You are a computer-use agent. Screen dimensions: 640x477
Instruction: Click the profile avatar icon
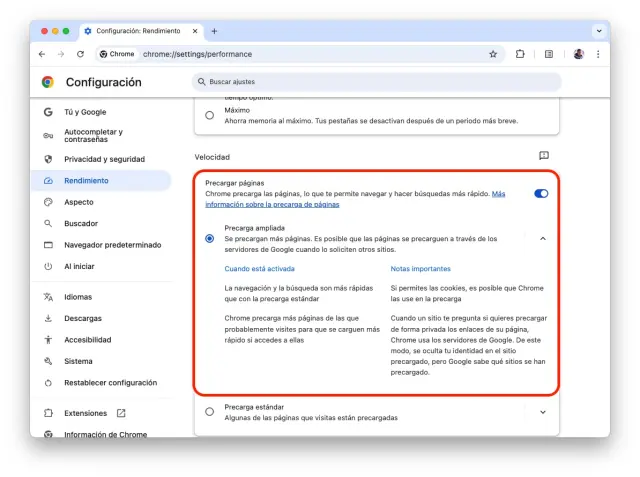click(579, 54)
